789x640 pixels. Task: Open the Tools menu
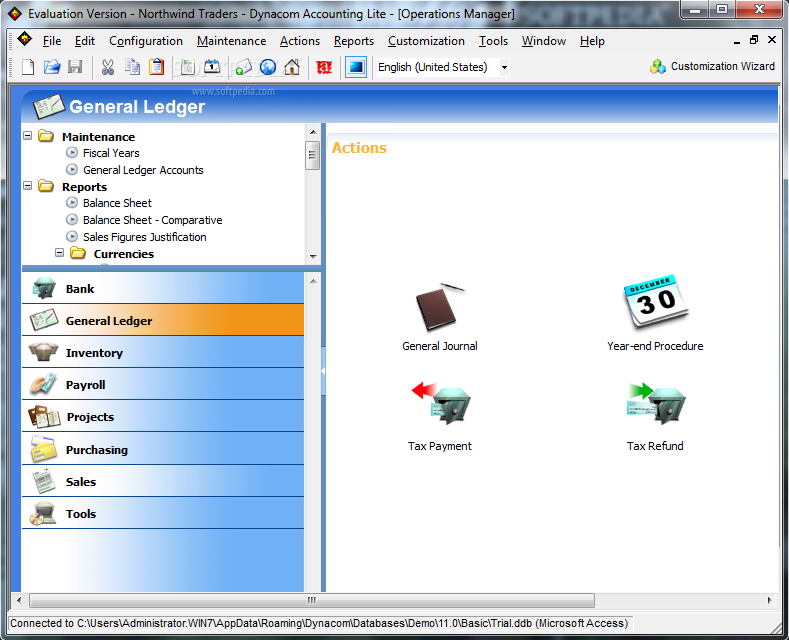point(493,41)
